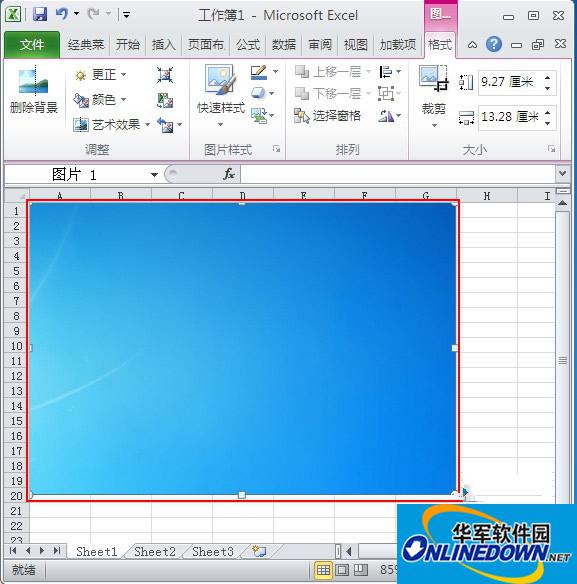Image resolution: width=577 pixels, height=584 pixels.
Task: Click the Rotate objects icon
Action: tap(386, 116)
